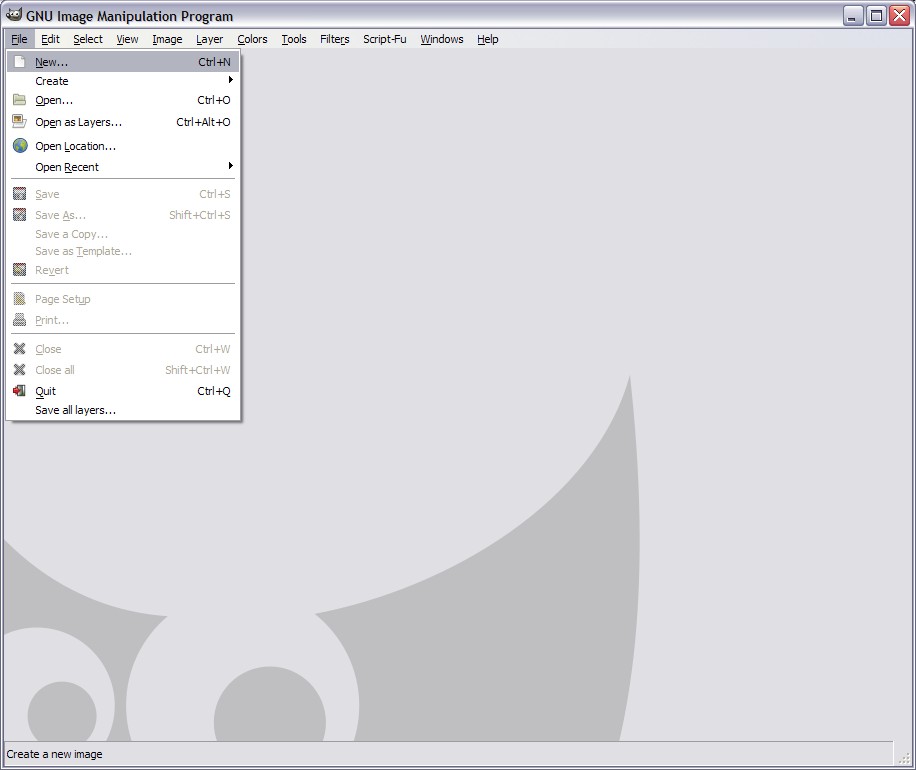Click the new document icon beside New...
916x770 pixels.
[x=19, y=62]
